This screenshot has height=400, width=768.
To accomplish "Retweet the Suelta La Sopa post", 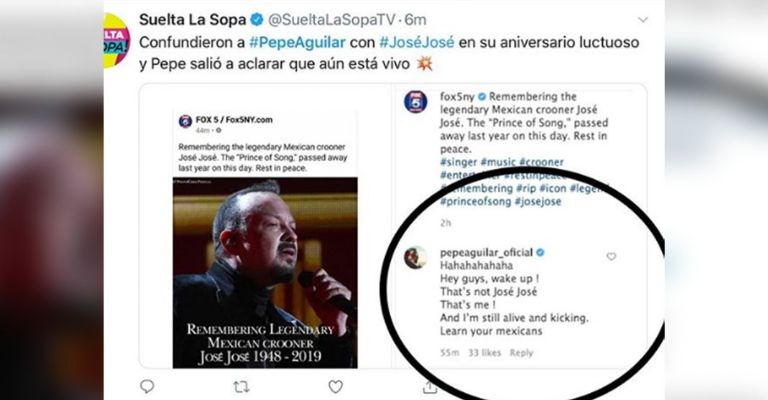I will click(x=240, y=387).
